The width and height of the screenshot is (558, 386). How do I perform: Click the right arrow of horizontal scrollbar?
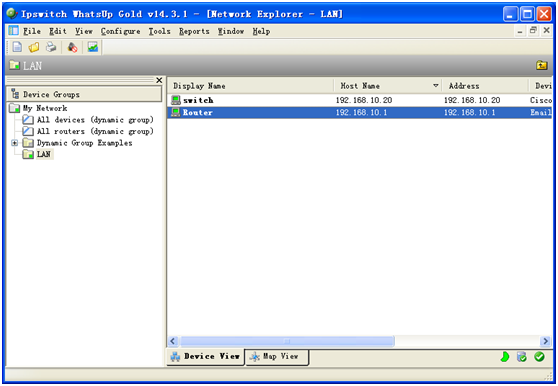coord(545,341)
